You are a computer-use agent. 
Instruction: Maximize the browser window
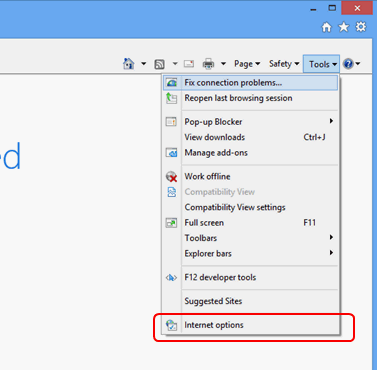(x=332, y=8)
